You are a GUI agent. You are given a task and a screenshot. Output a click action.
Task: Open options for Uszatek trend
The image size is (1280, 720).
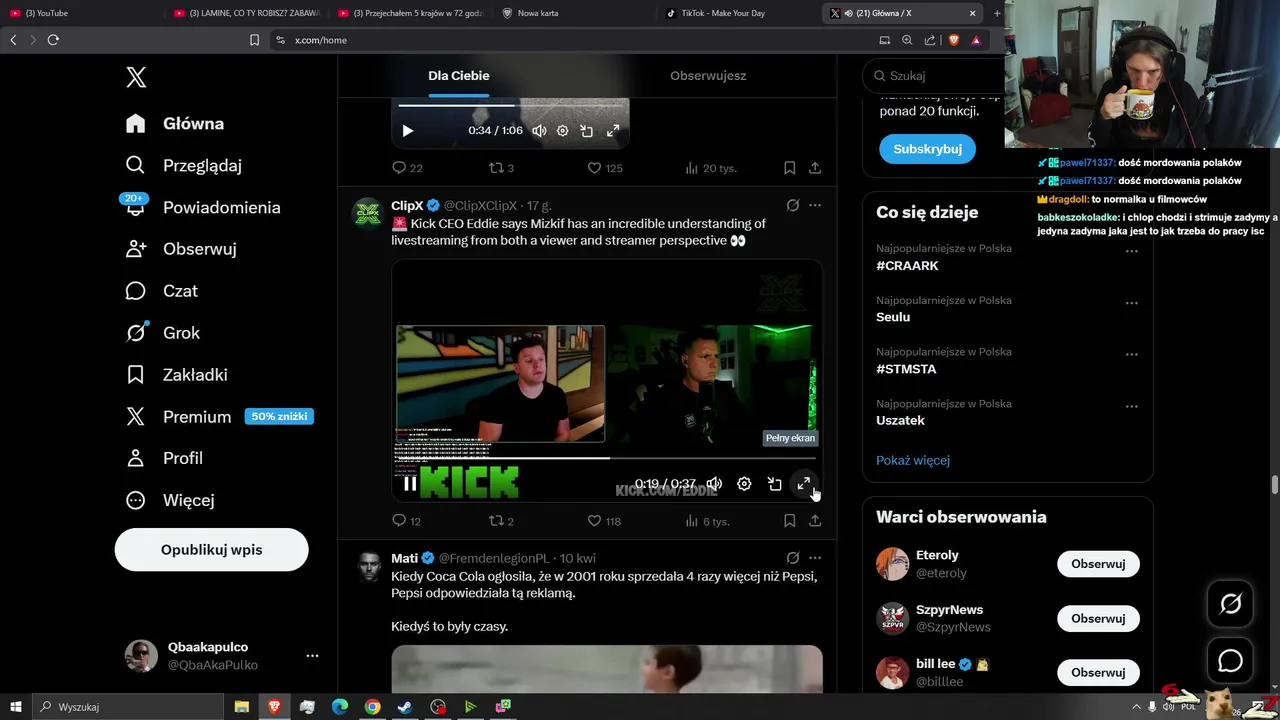point(1132,407)
